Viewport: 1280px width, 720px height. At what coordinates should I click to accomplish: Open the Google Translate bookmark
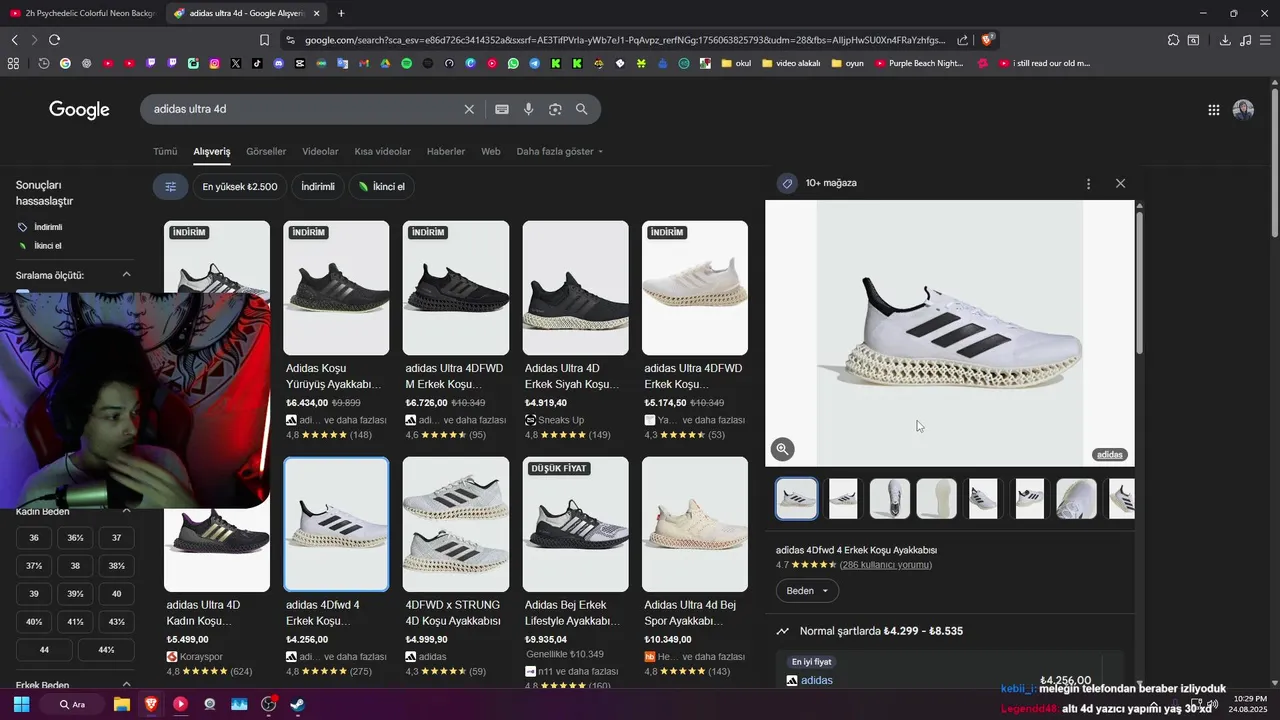click(342, 63)
